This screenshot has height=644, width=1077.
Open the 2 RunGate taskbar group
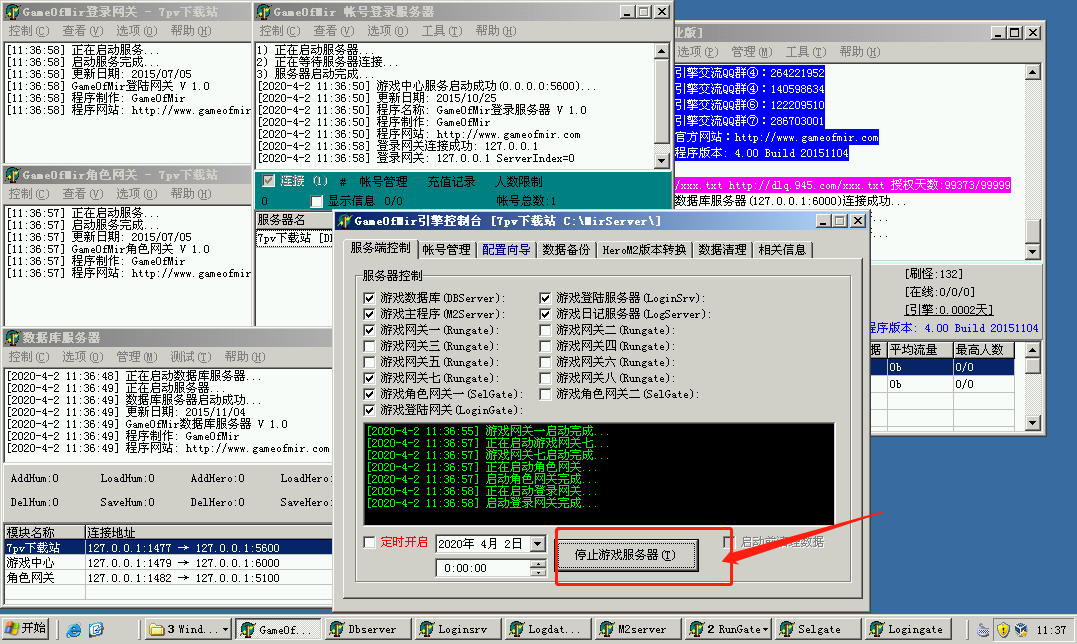(729, 629)
